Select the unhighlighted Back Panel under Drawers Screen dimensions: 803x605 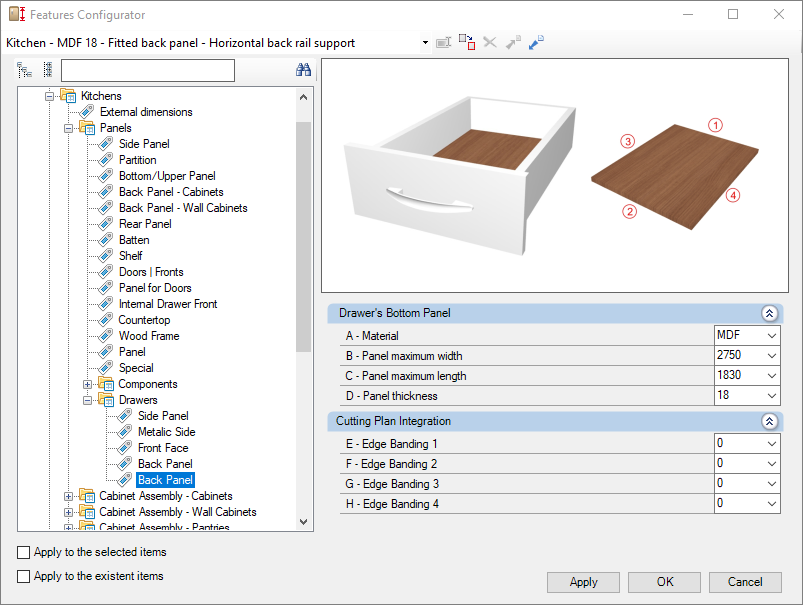click(165, 464)
